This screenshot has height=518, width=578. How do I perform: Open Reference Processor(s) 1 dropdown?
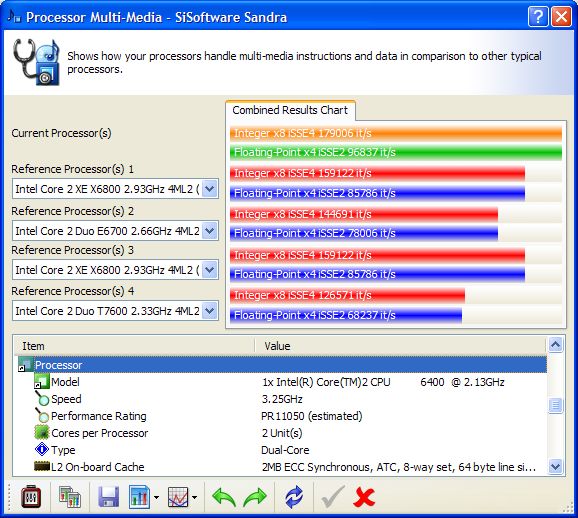point(209,189)
